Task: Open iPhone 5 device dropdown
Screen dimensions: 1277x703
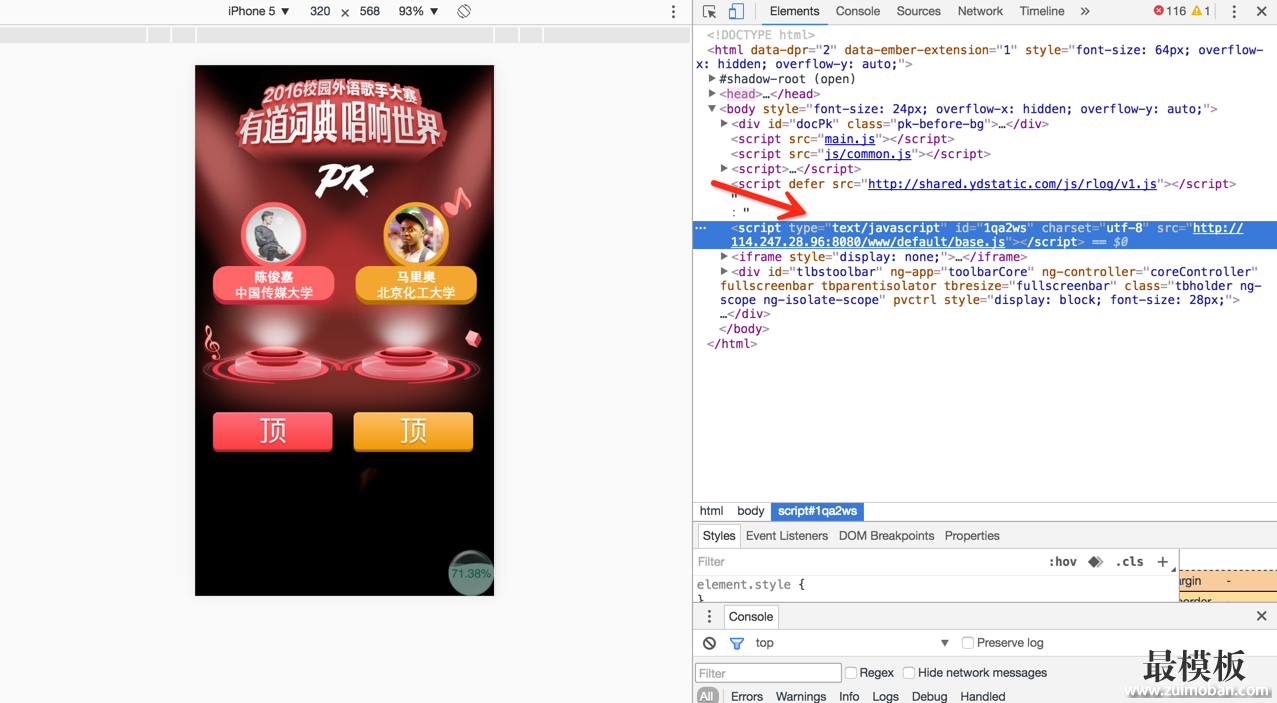Action: [259, 11]
